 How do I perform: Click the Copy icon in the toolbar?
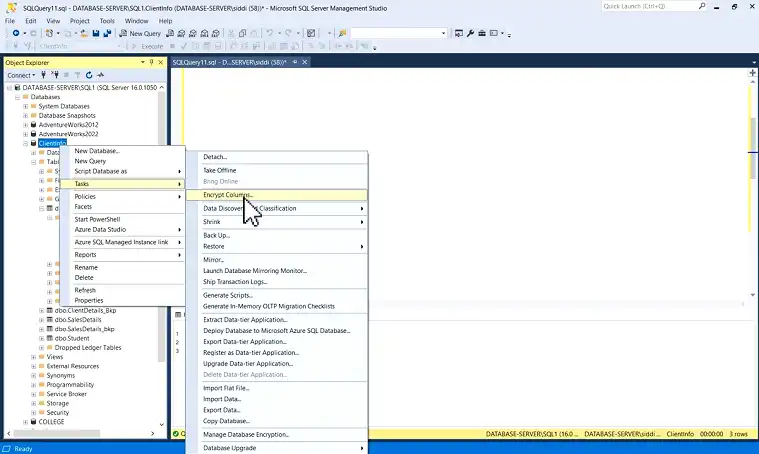coord(243,33)
